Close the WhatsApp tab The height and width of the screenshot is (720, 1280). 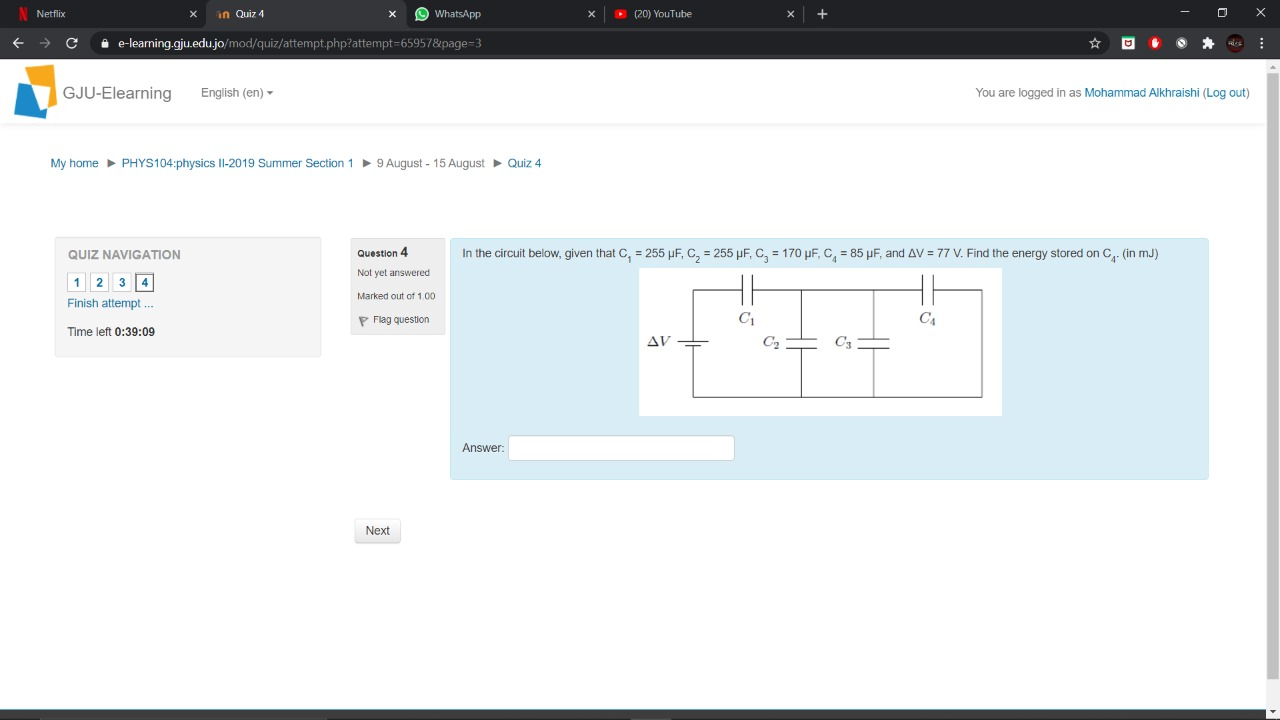(591, 14)
